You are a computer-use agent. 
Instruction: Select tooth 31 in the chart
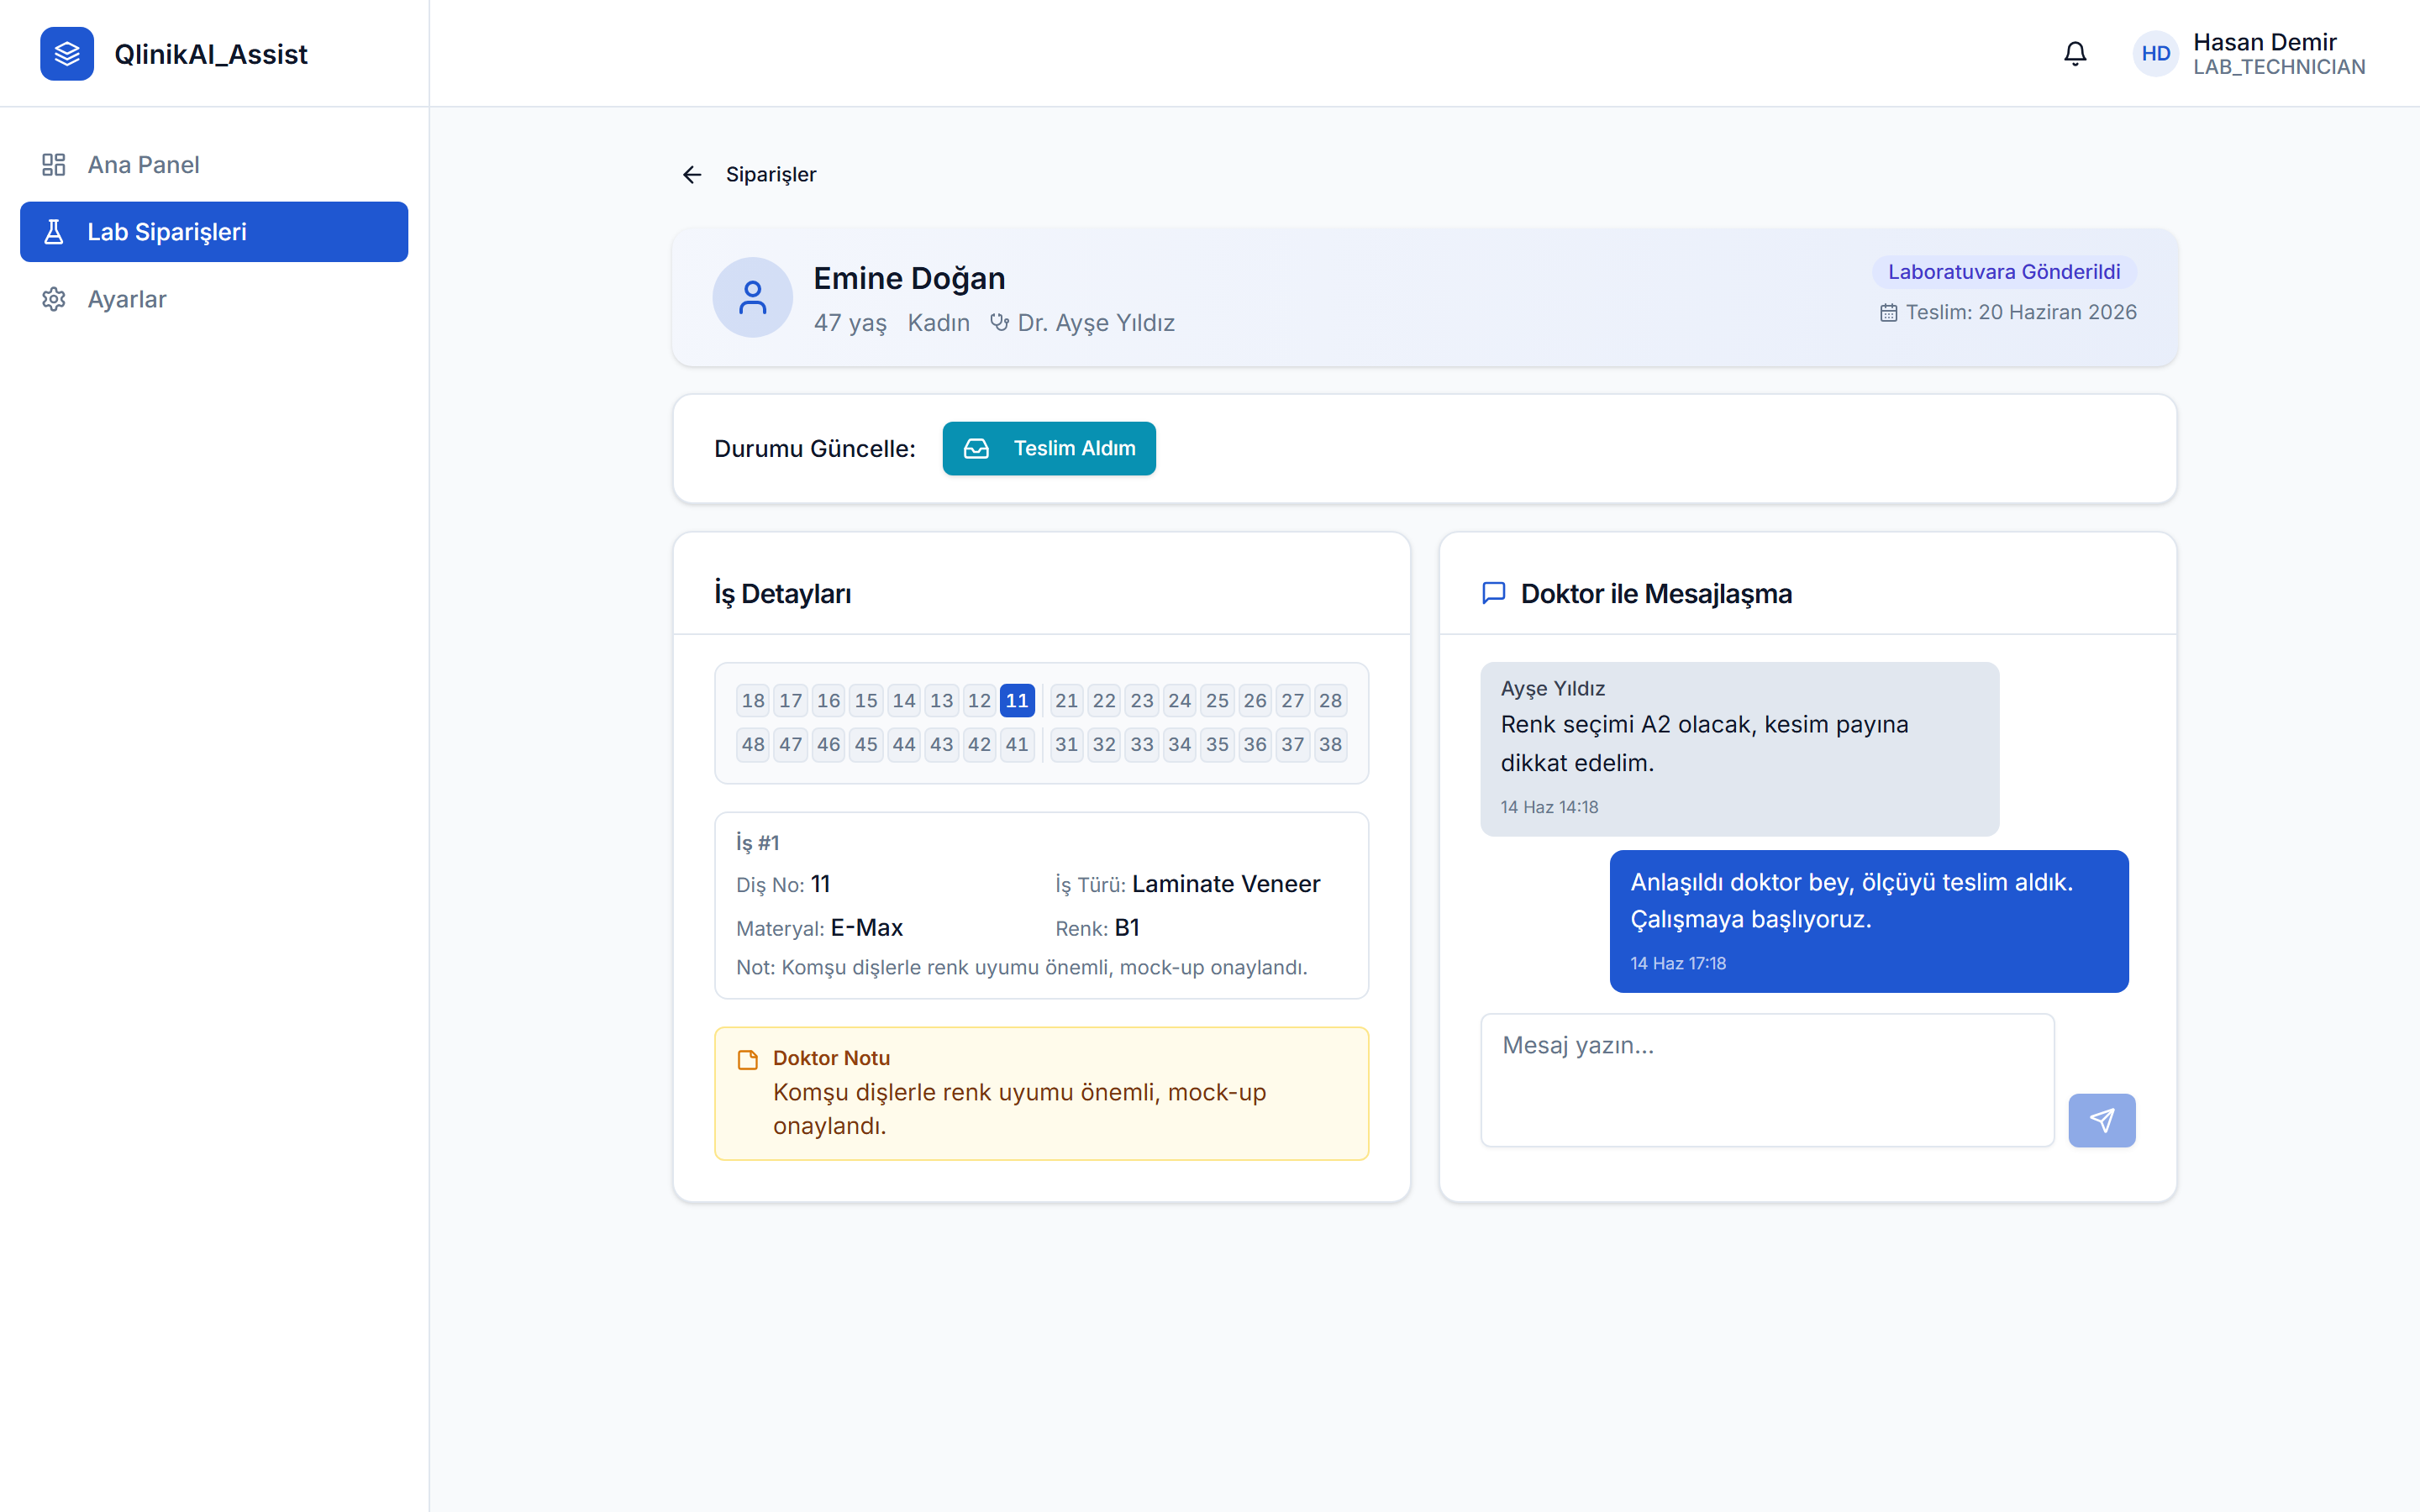[x=1067, y=745]
